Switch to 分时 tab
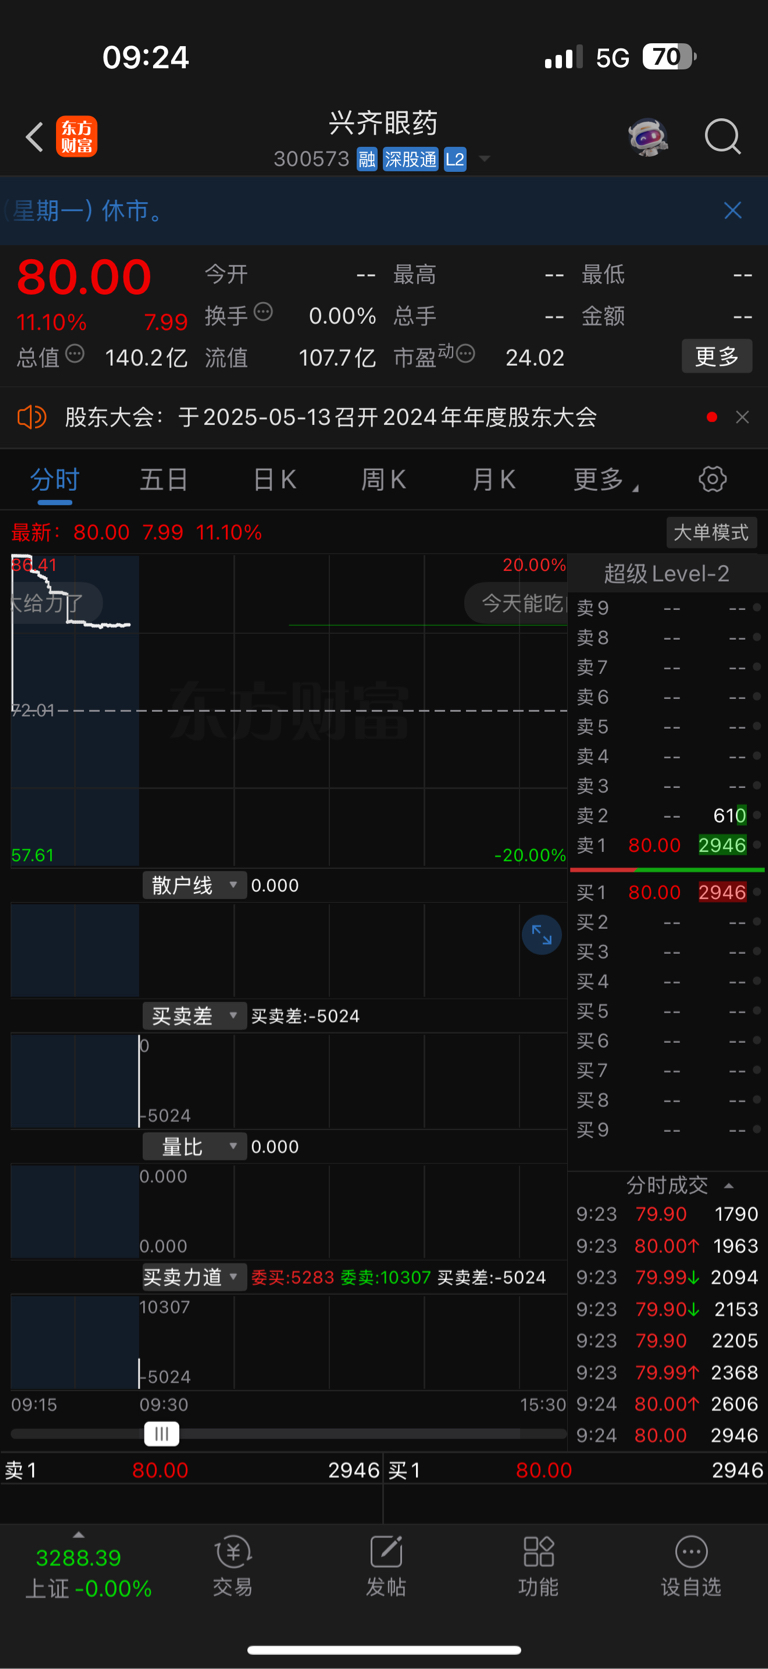768x1669 pixels. click(55, 480)
